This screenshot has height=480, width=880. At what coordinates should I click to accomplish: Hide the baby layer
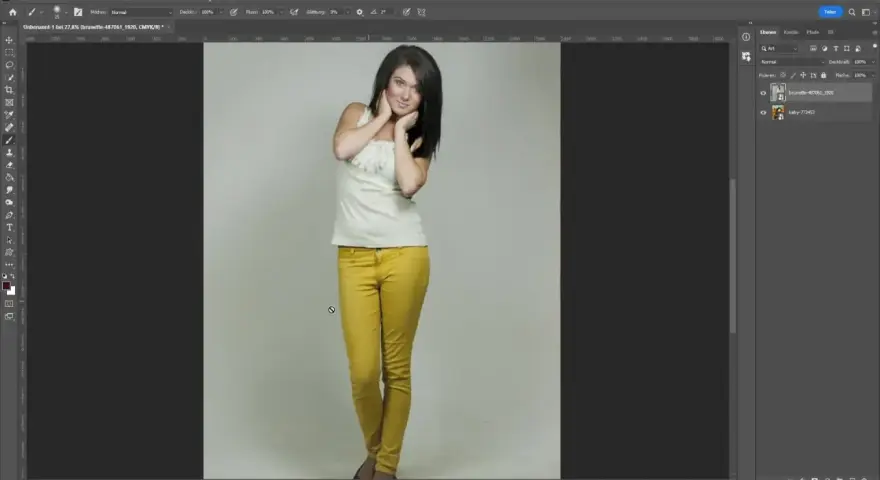pyautogui.click(x=763, y=113)
